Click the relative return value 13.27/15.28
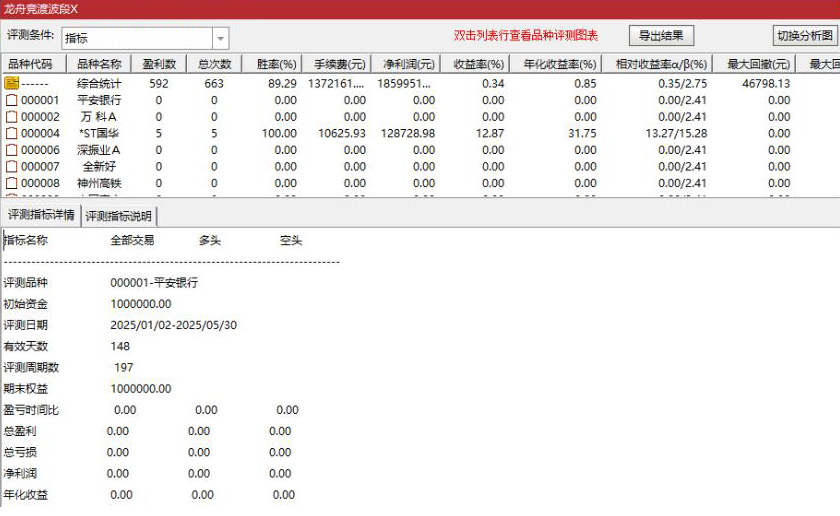This screenshot has width=840, height=516. 676,133
